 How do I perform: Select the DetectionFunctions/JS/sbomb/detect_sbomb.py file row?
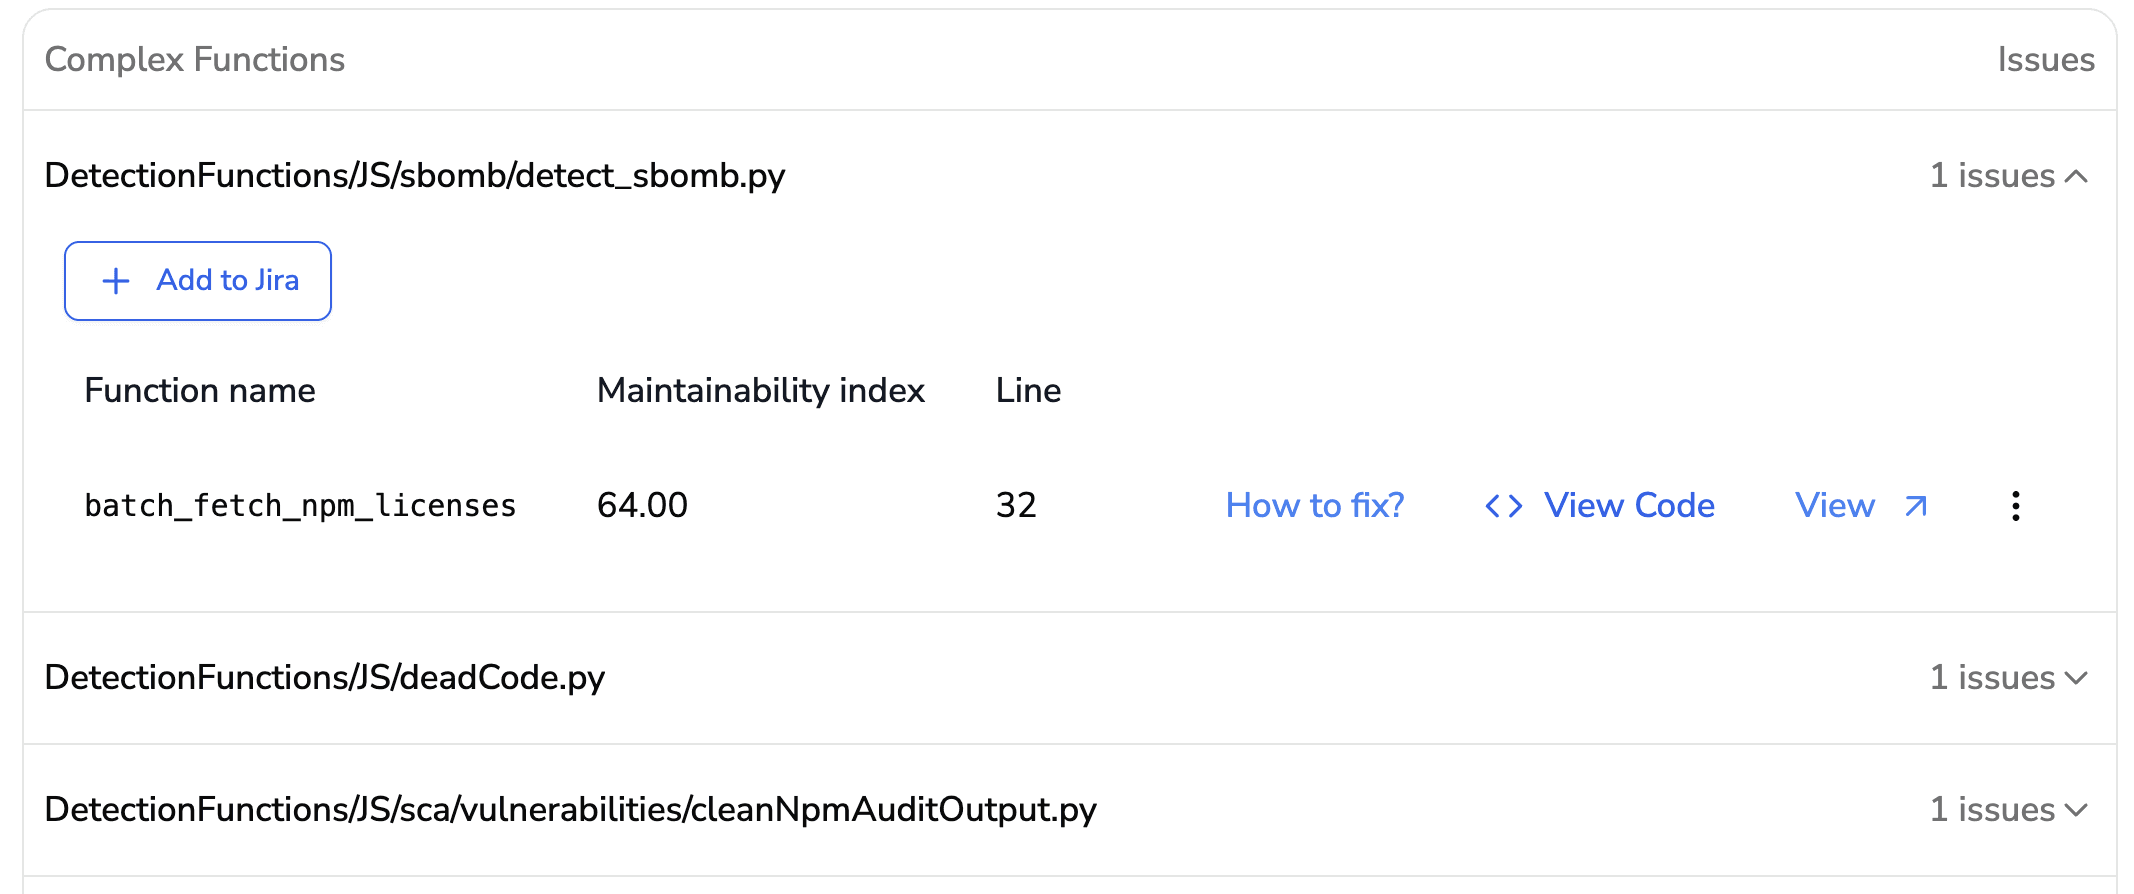coord(1070,176)
